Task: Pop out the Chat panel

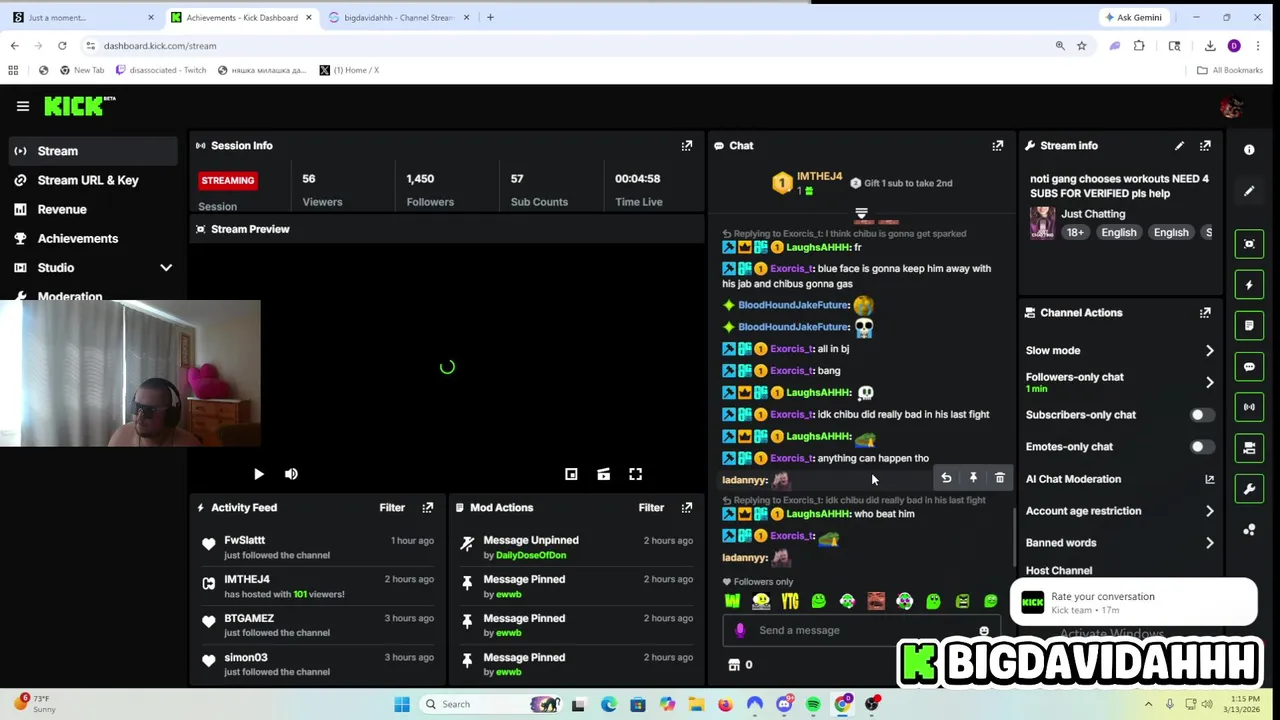Action: (998, 146)
